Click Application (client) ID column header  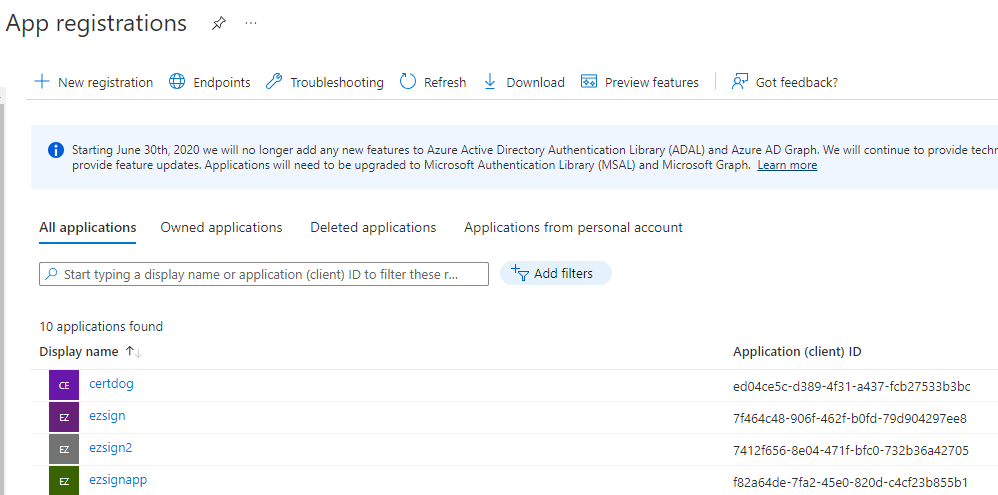(x=797, y=352)
